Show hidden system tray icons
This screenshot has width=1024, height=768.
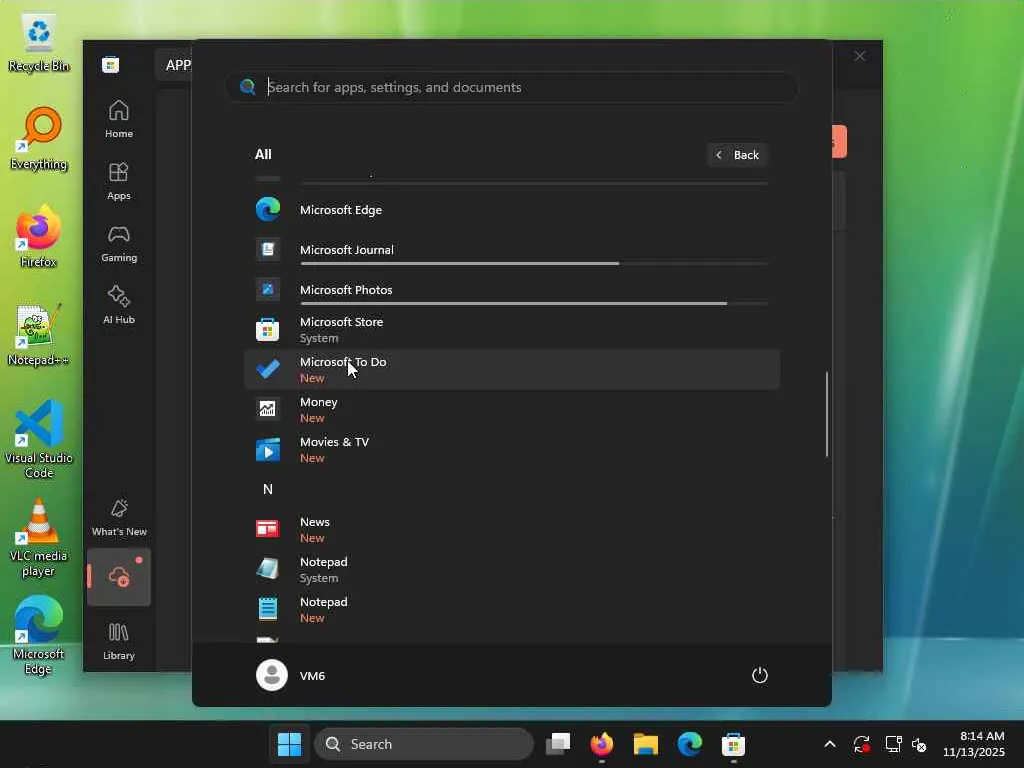[830, 744]
